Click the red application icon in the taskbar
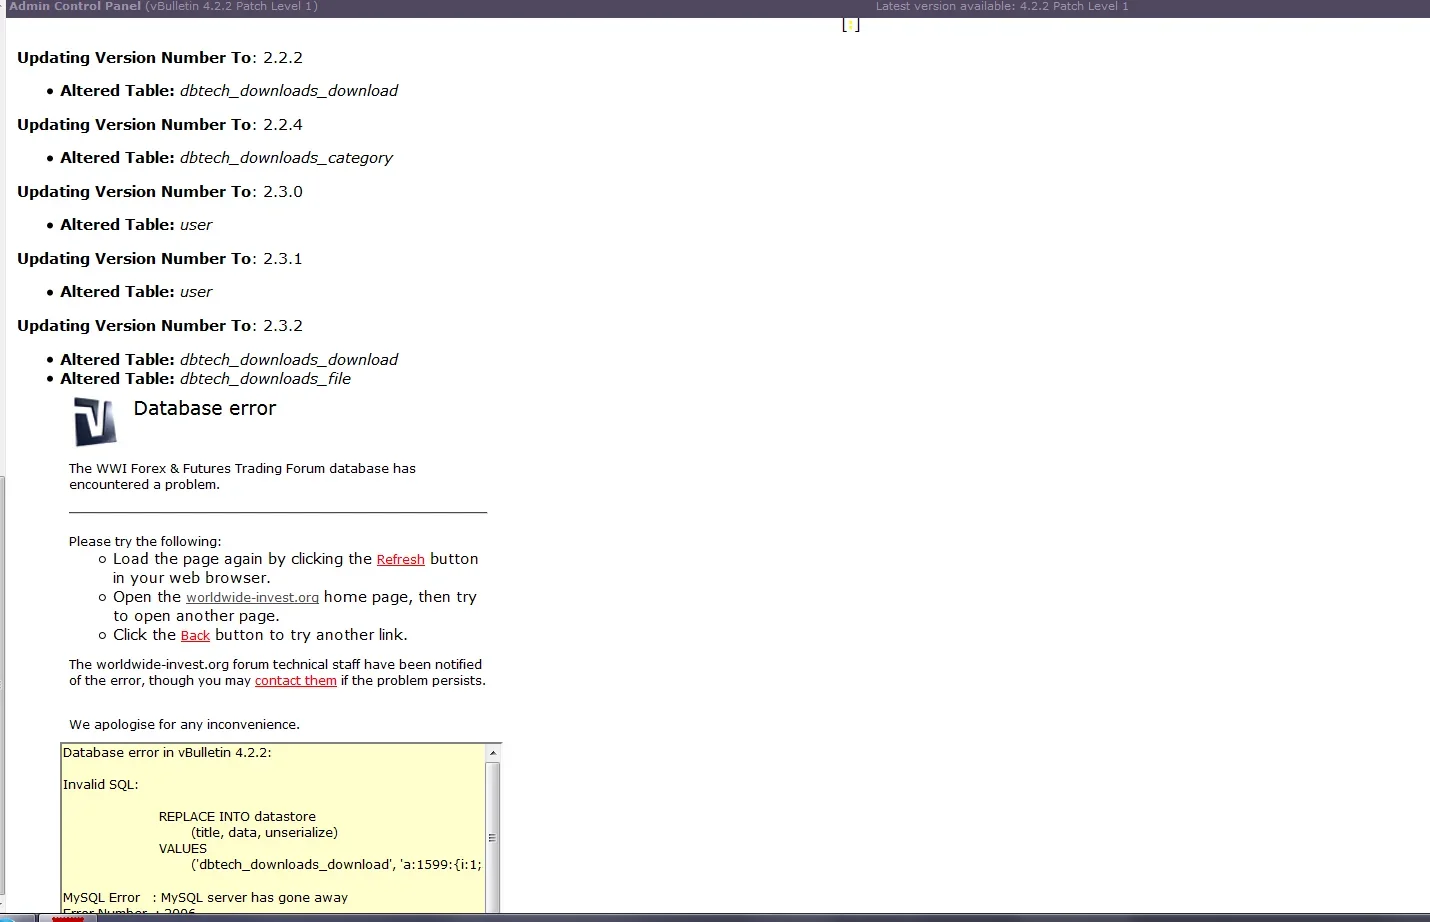The image size is (1430, 922). coord(68,918)
